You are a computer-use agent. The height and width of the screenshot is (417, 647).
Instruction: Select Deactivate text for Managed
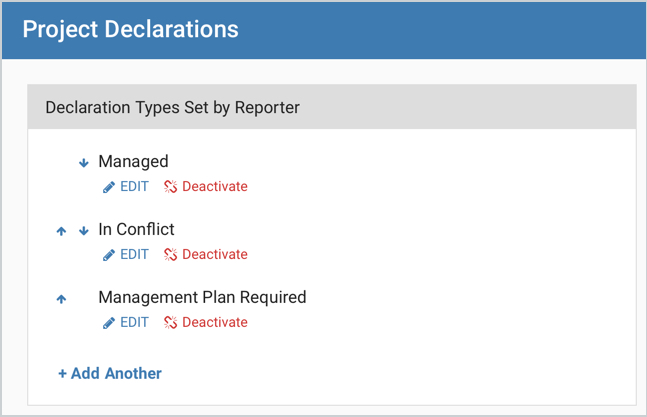click(215, 186)
